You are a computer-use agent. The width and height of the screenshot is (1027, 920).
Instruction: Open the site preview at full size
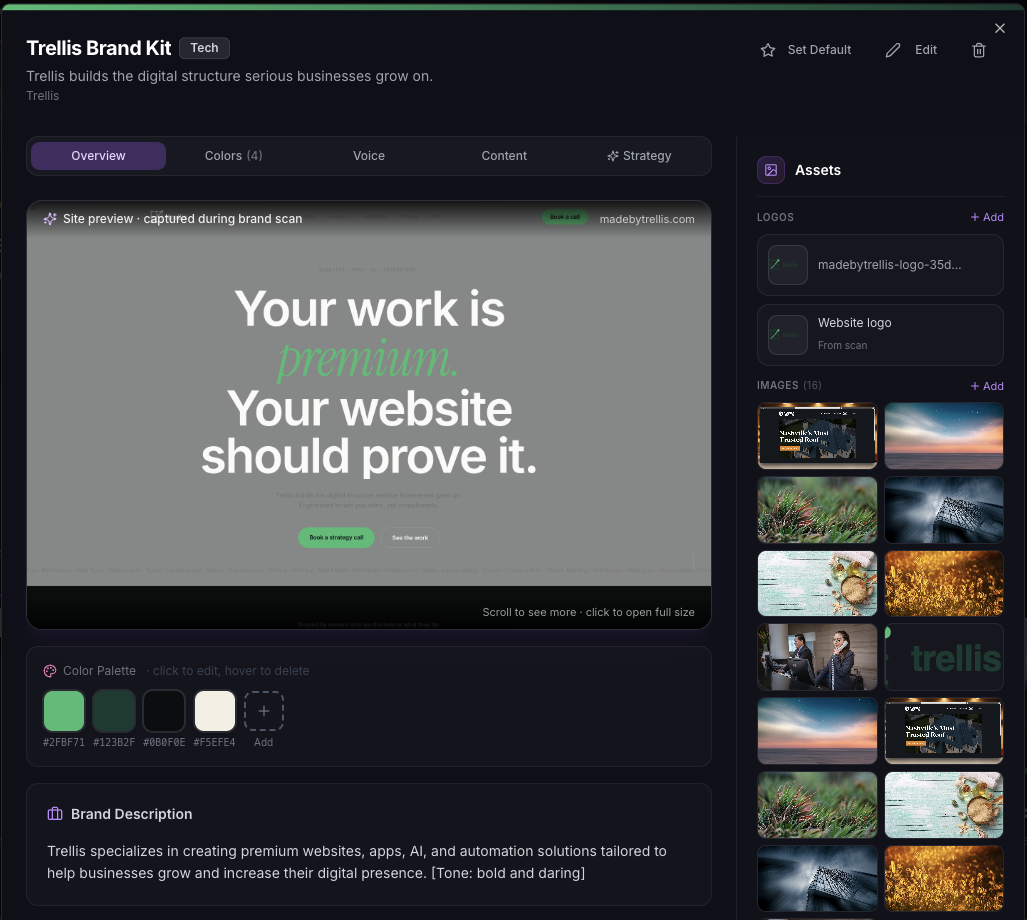pyautogui.click(x=369, y=414)
